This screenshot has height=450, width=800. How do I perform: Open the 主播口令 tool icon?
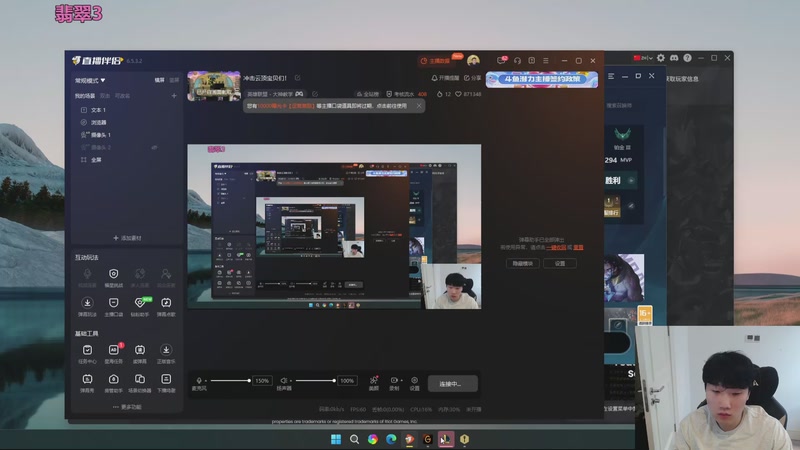tap(114, 303)
